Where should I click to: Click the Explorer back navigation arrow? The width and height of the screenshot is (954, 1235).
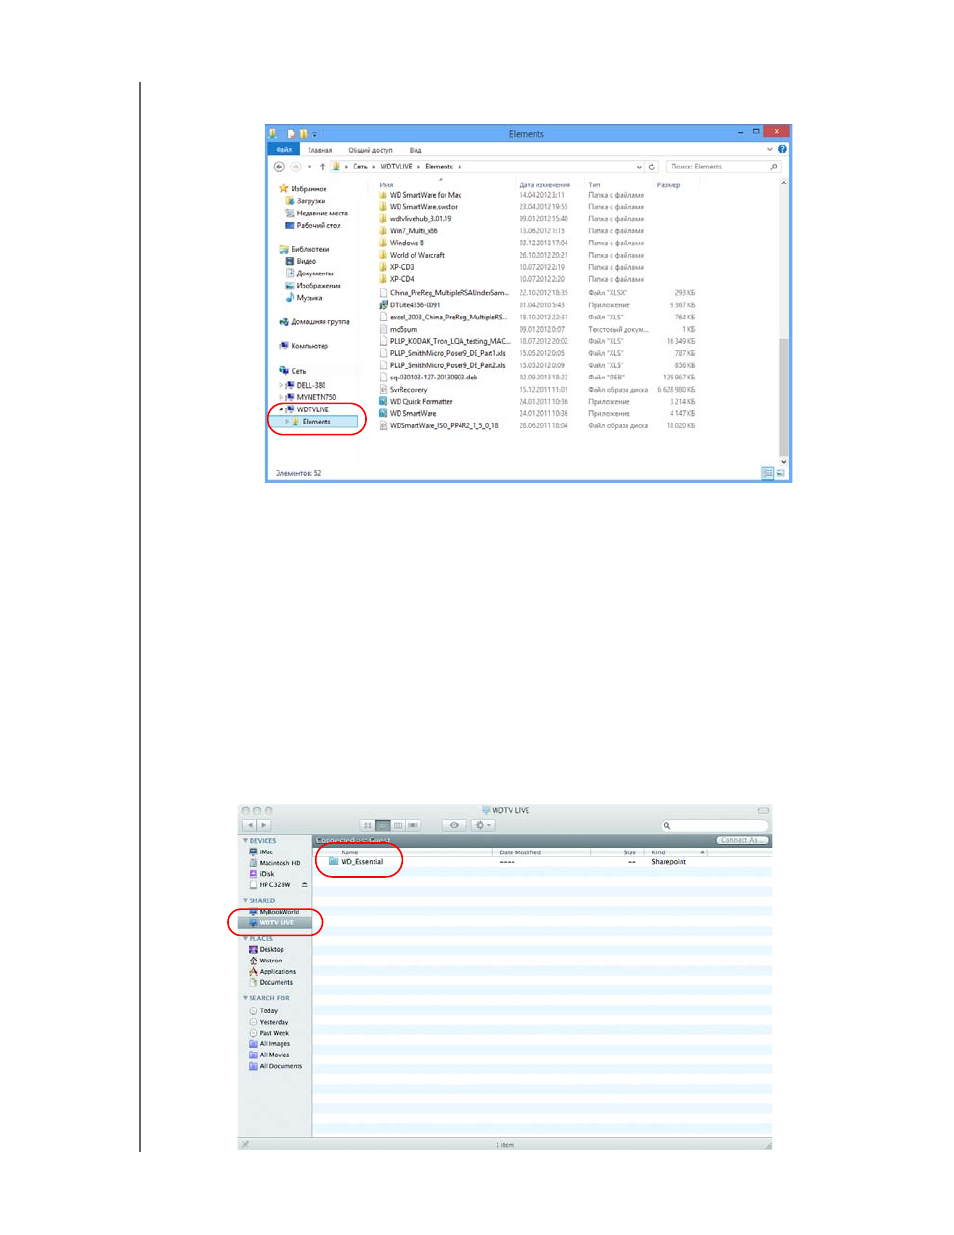point(279,167)
